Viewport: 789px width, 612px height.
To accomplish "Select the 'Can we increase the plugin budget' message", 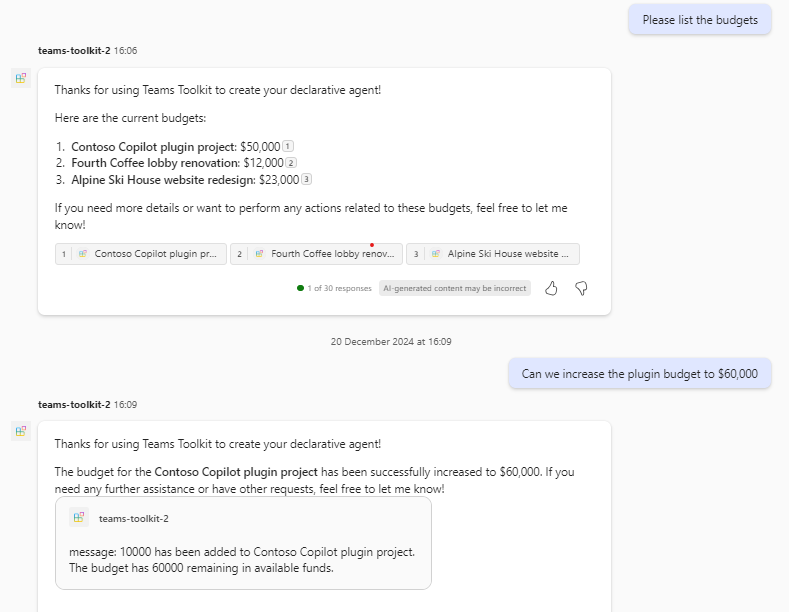I will click(640, 374).
